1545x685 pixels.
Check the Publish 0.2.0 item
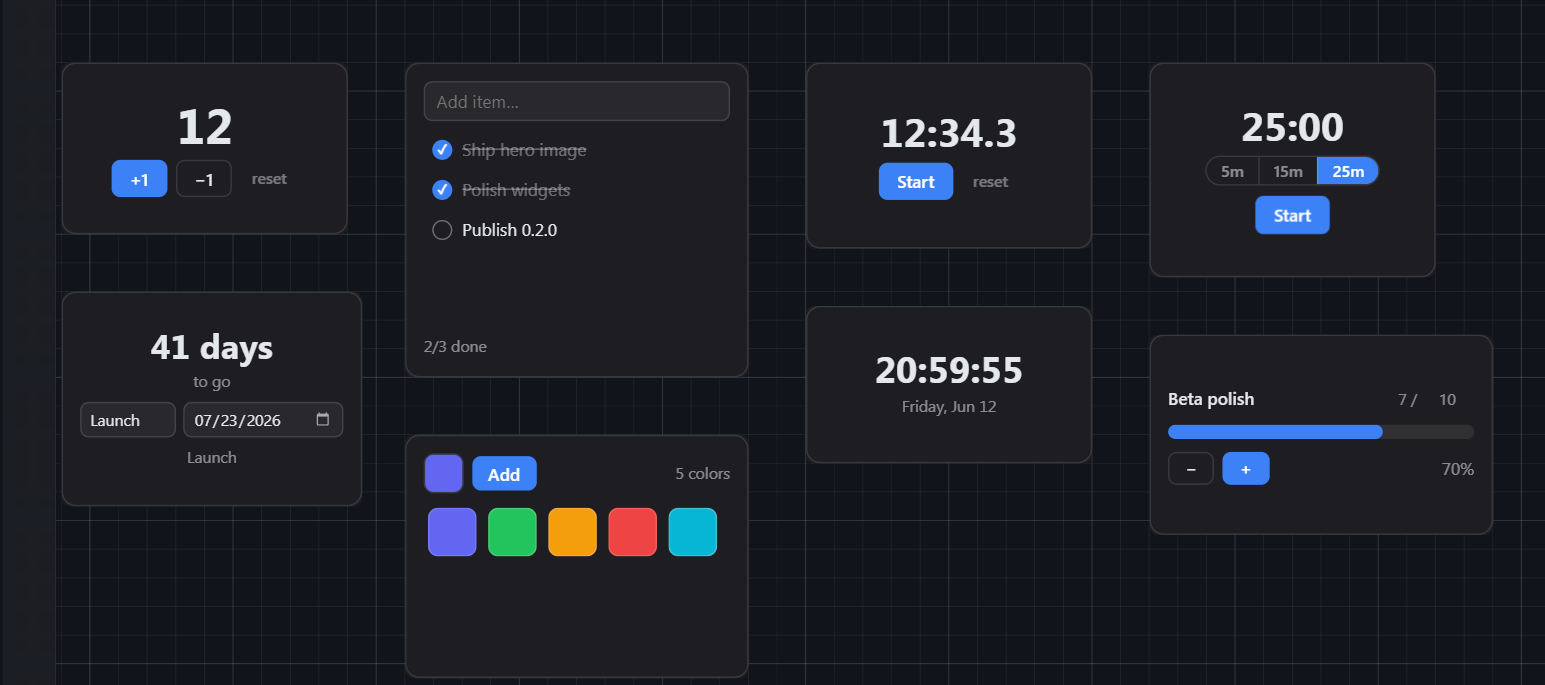[442, 230]
